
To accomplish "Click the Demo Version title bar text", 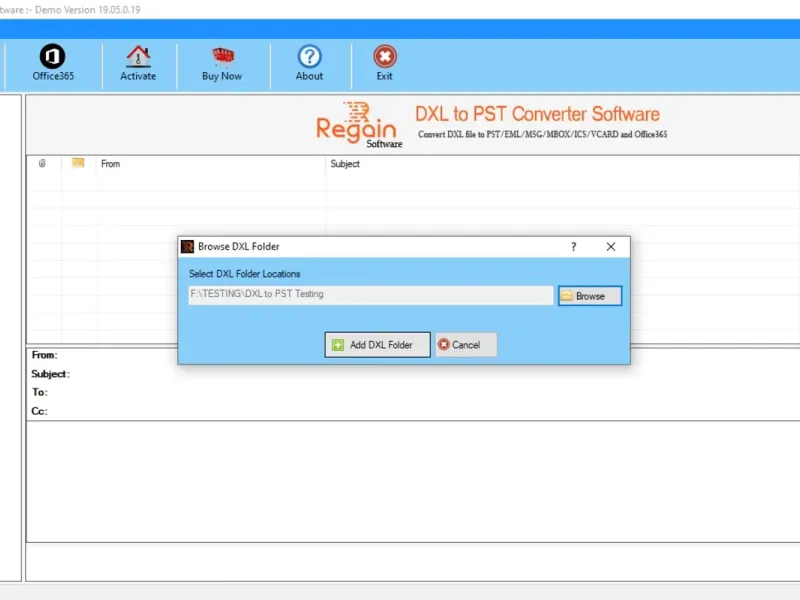I will 70,10.
